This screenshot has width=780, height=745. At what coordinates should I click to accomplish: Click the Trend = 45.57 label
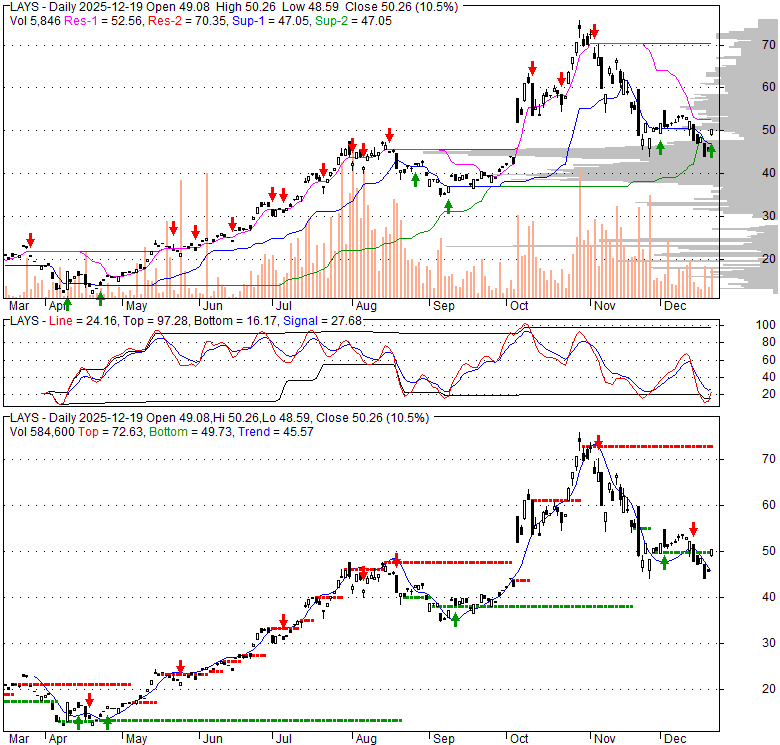(276, 432)
